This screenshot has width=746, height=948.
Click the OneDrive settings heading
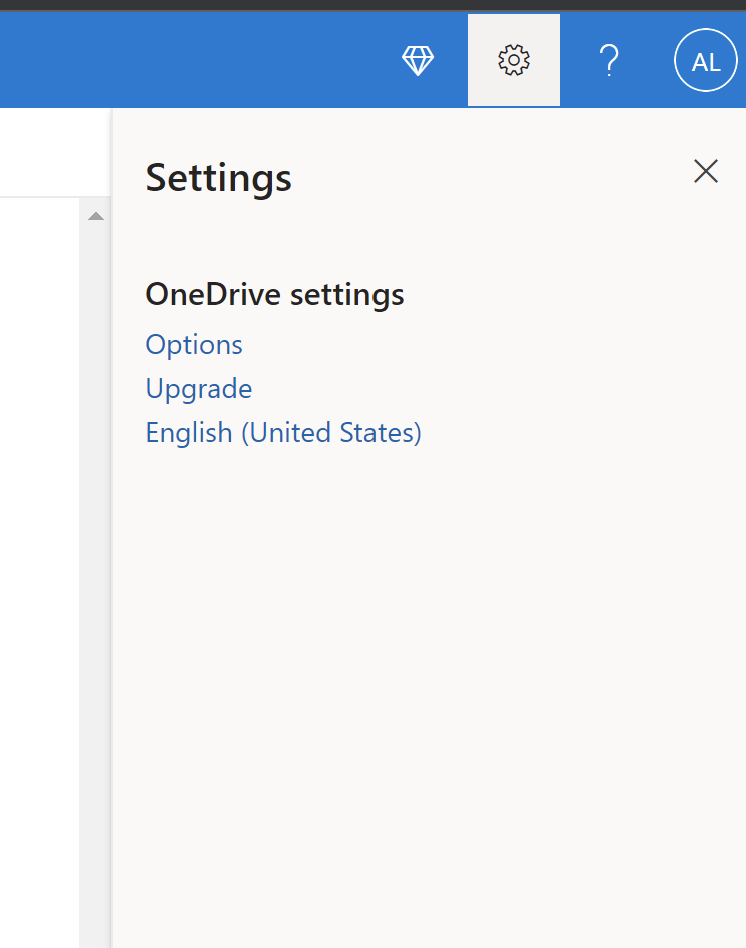coord(275,295)
